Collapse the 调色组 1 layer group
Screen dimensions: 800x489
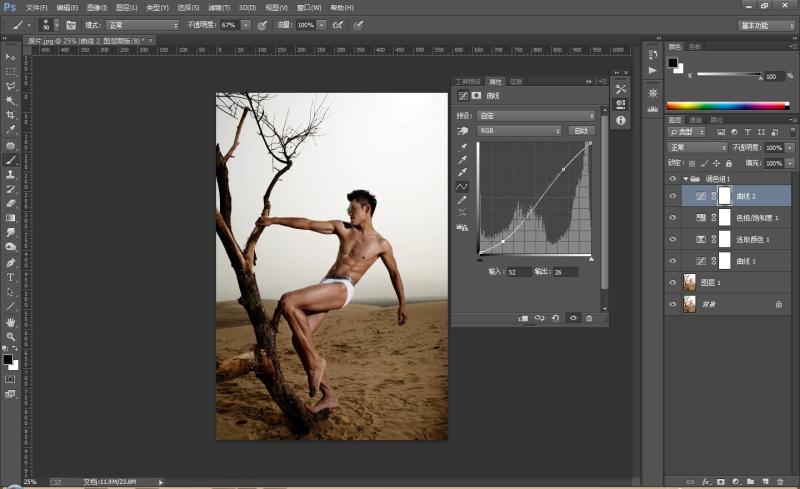[686, 179]
